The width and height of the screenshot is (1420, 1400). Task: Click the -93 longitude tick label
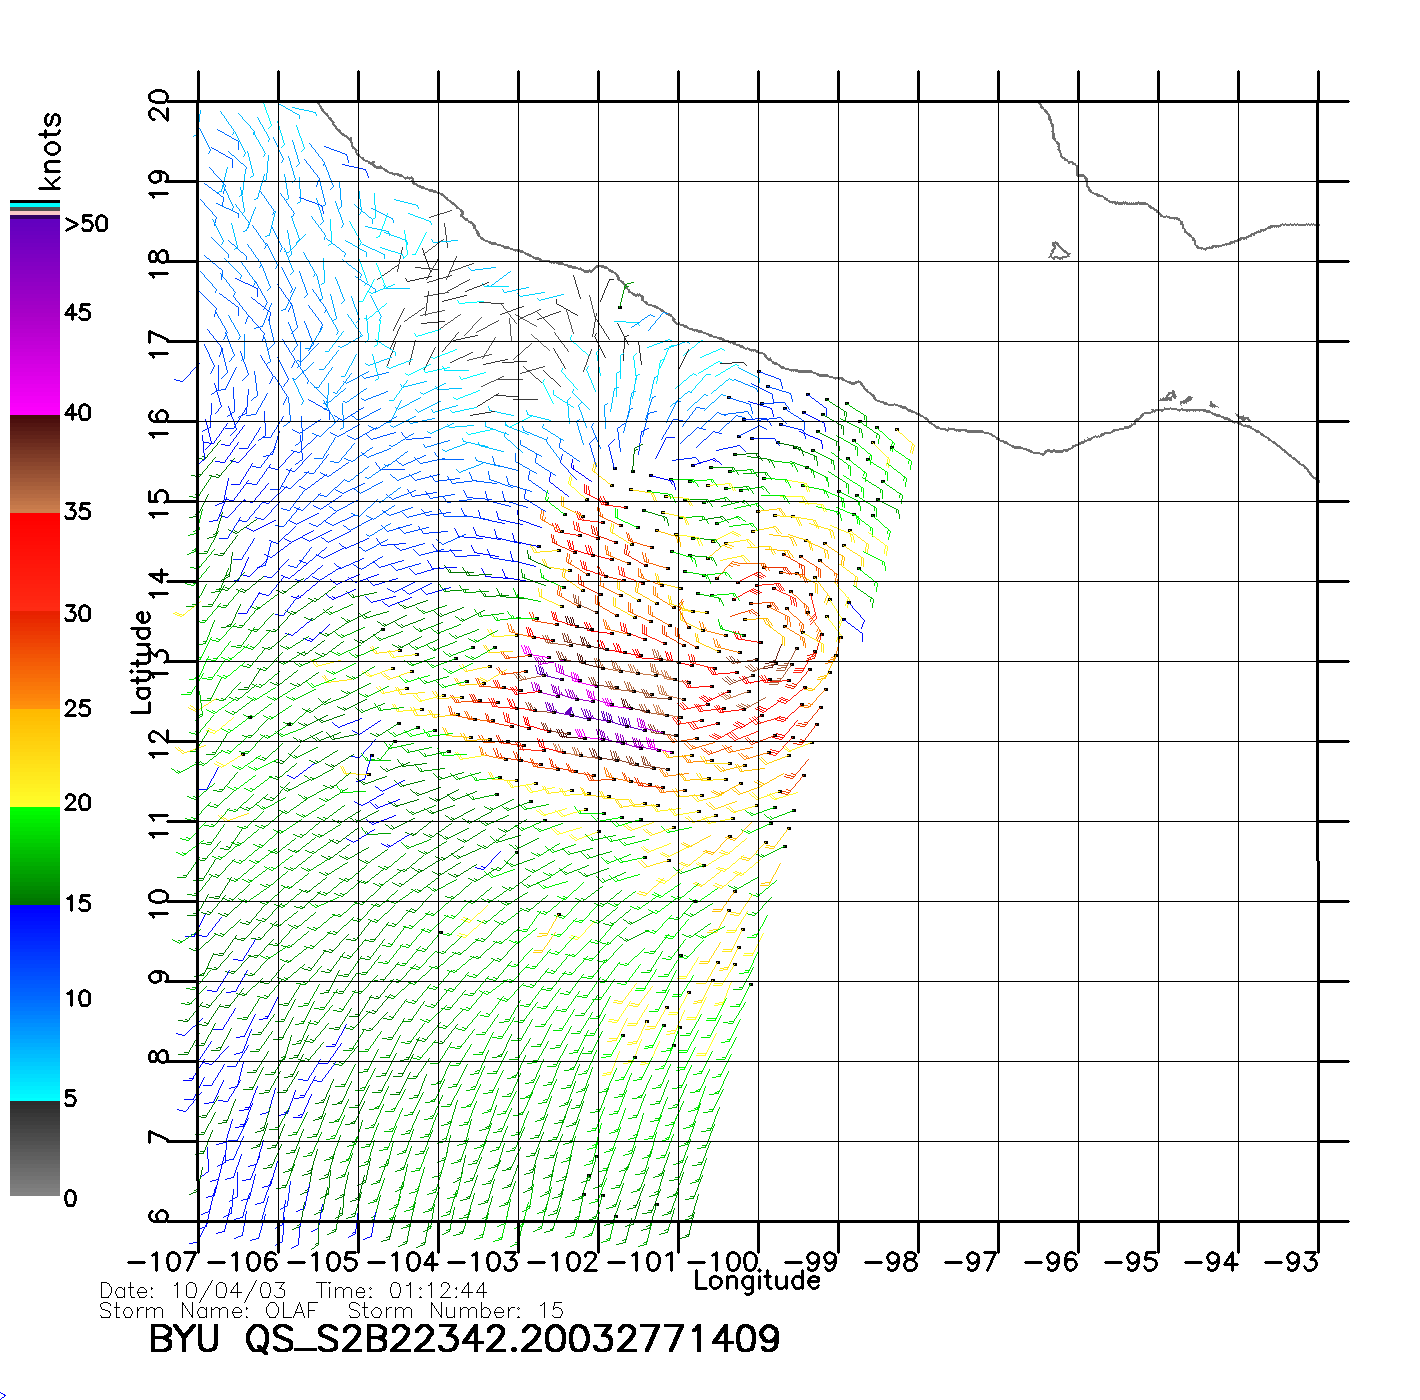[1291, 1262]
